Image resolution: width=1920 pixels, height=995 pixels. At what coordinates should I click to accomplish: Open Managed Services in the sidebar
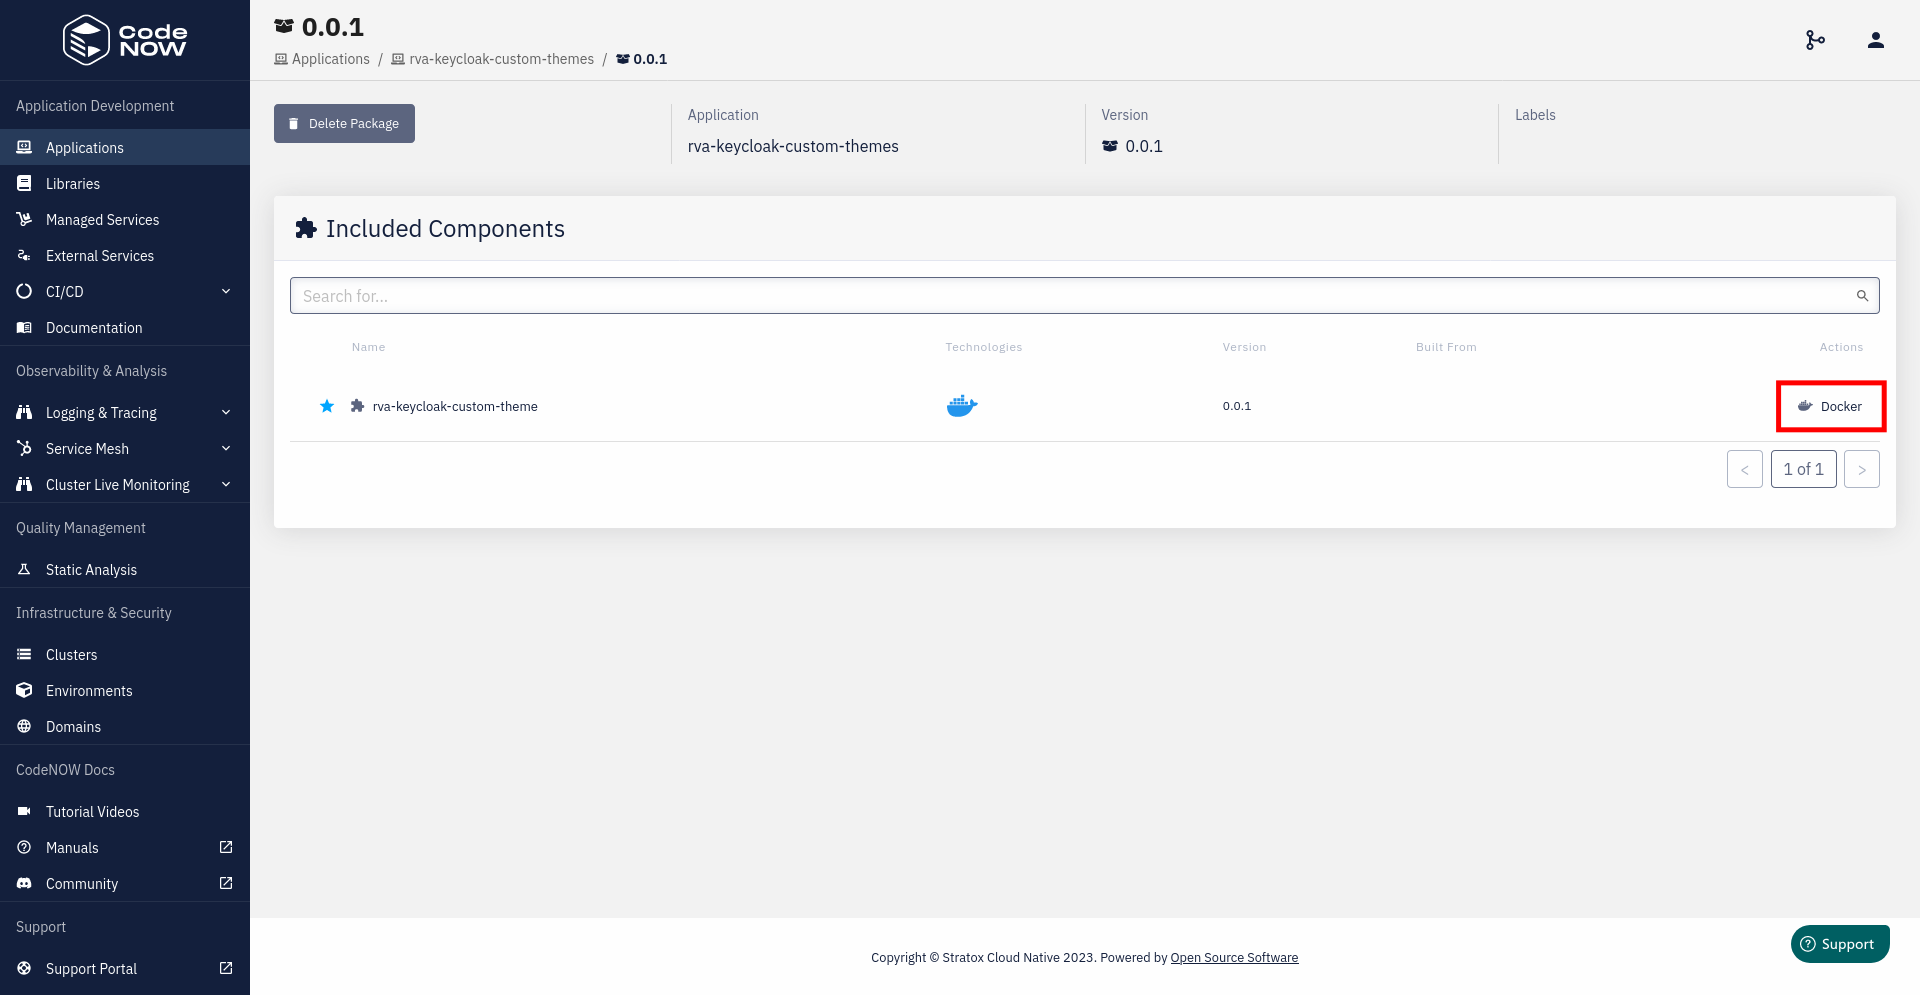point(125,219)
